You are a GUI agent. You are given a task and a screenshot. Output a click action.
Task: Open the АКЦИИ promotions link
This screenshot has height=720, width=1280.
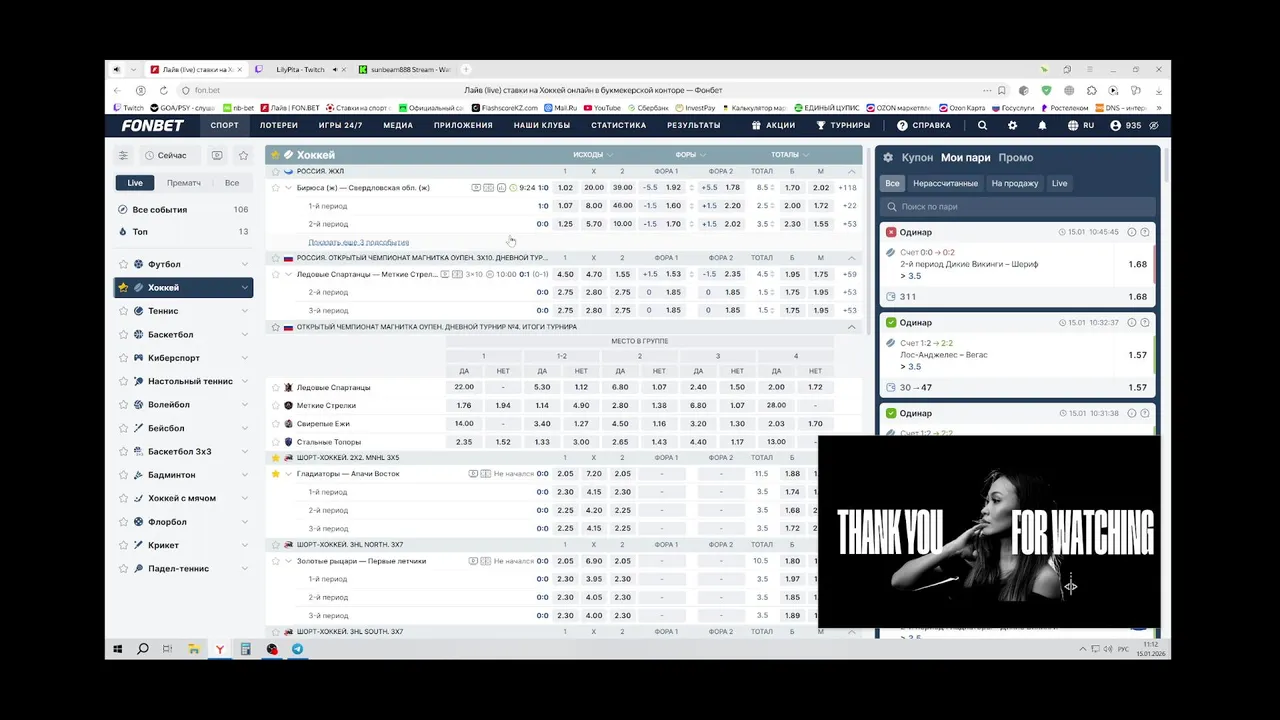point(773,126)
